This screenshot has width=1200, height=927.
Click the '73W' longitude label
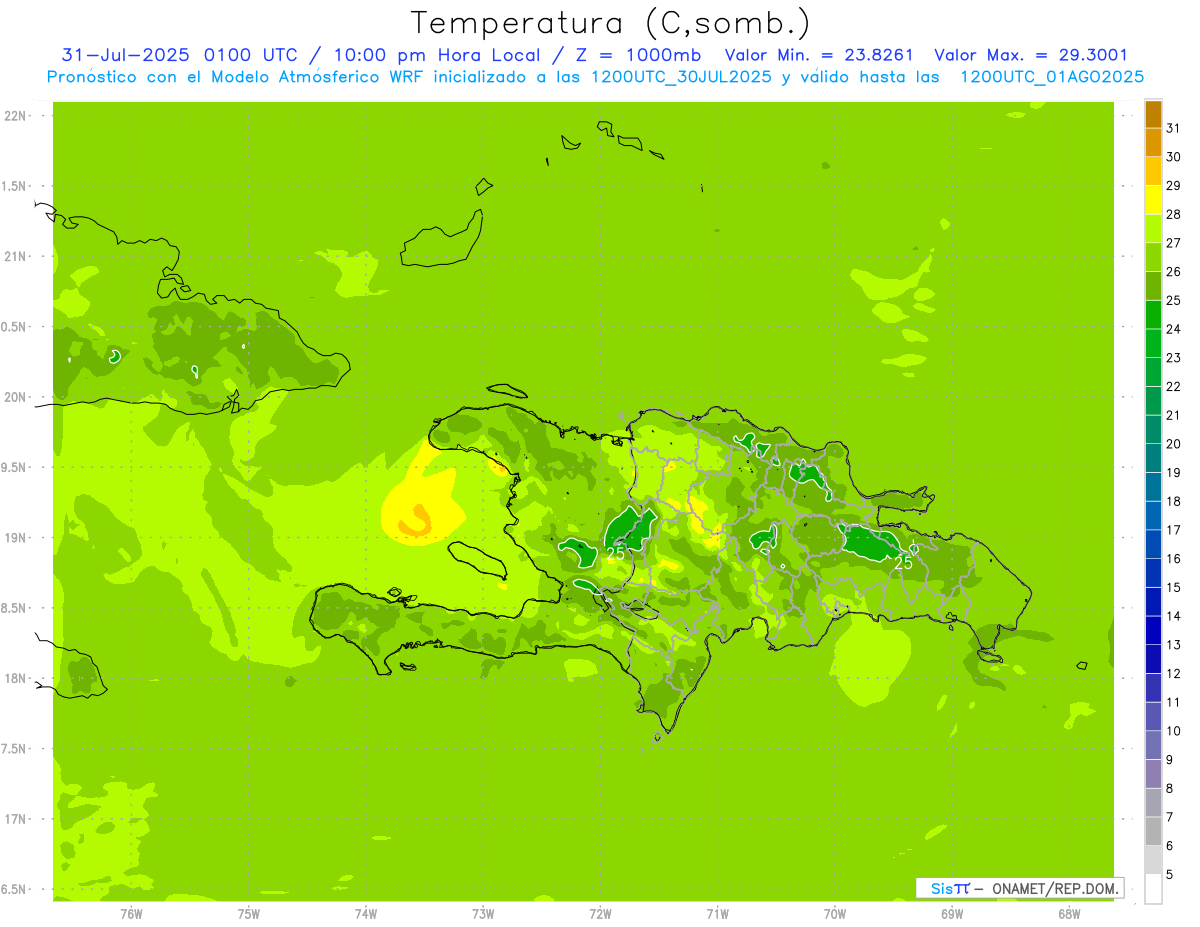[483, 914]
